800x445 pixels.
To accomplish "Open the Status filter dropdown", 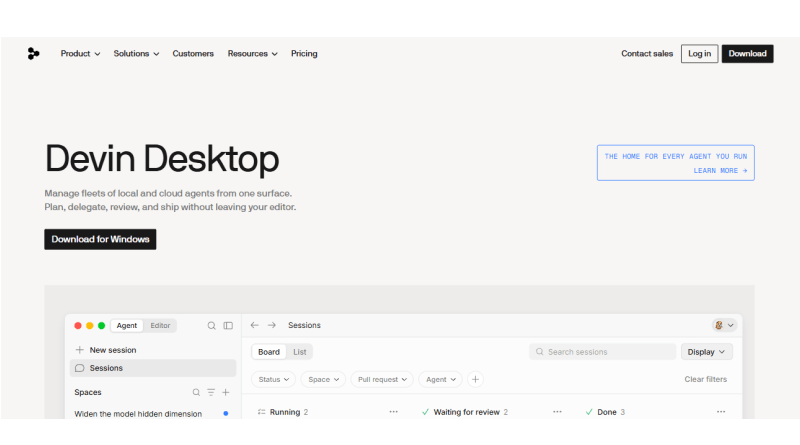I will (x=273, y=379).
